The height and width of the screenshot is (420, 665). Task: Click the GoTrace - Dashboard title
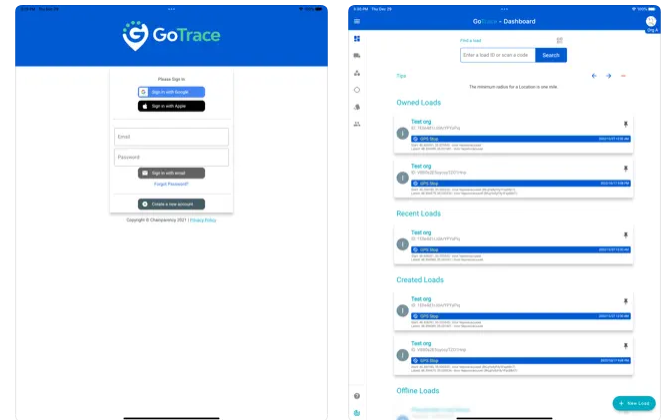point(504,21)
